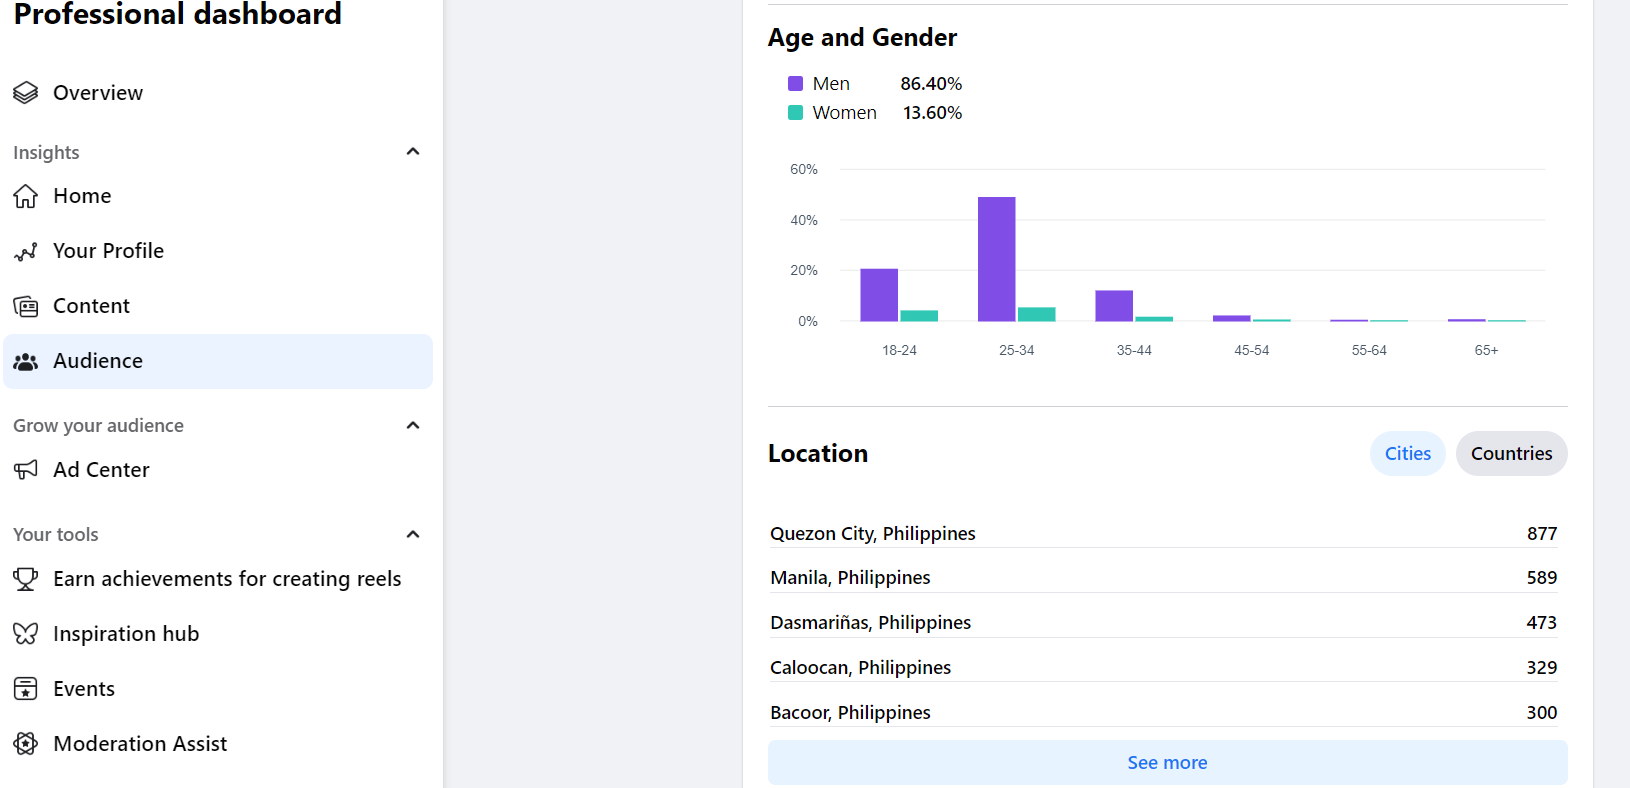This screenshot has height=788, width=1630.
Task: Click the Moderation Assist icon
Action: pos(26,744)
